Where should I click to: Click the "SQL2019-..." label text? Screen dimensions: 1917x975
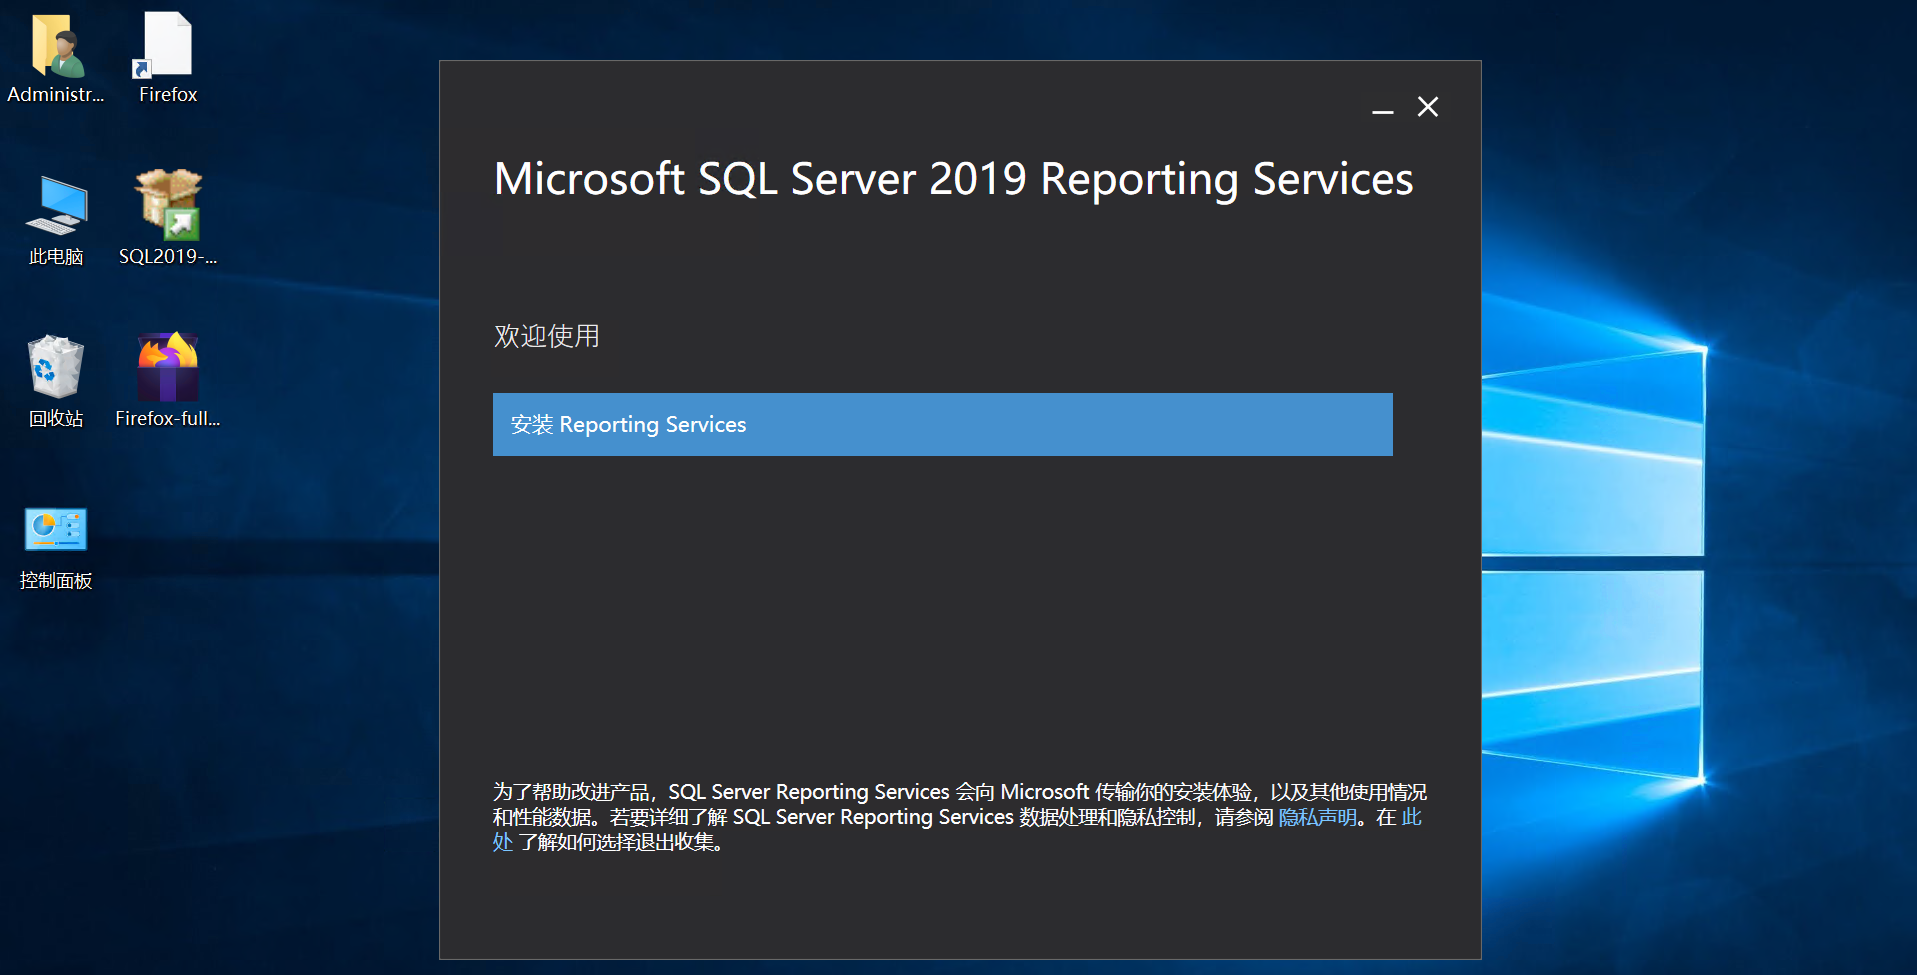pyautogui.click(x=168, y=257)
